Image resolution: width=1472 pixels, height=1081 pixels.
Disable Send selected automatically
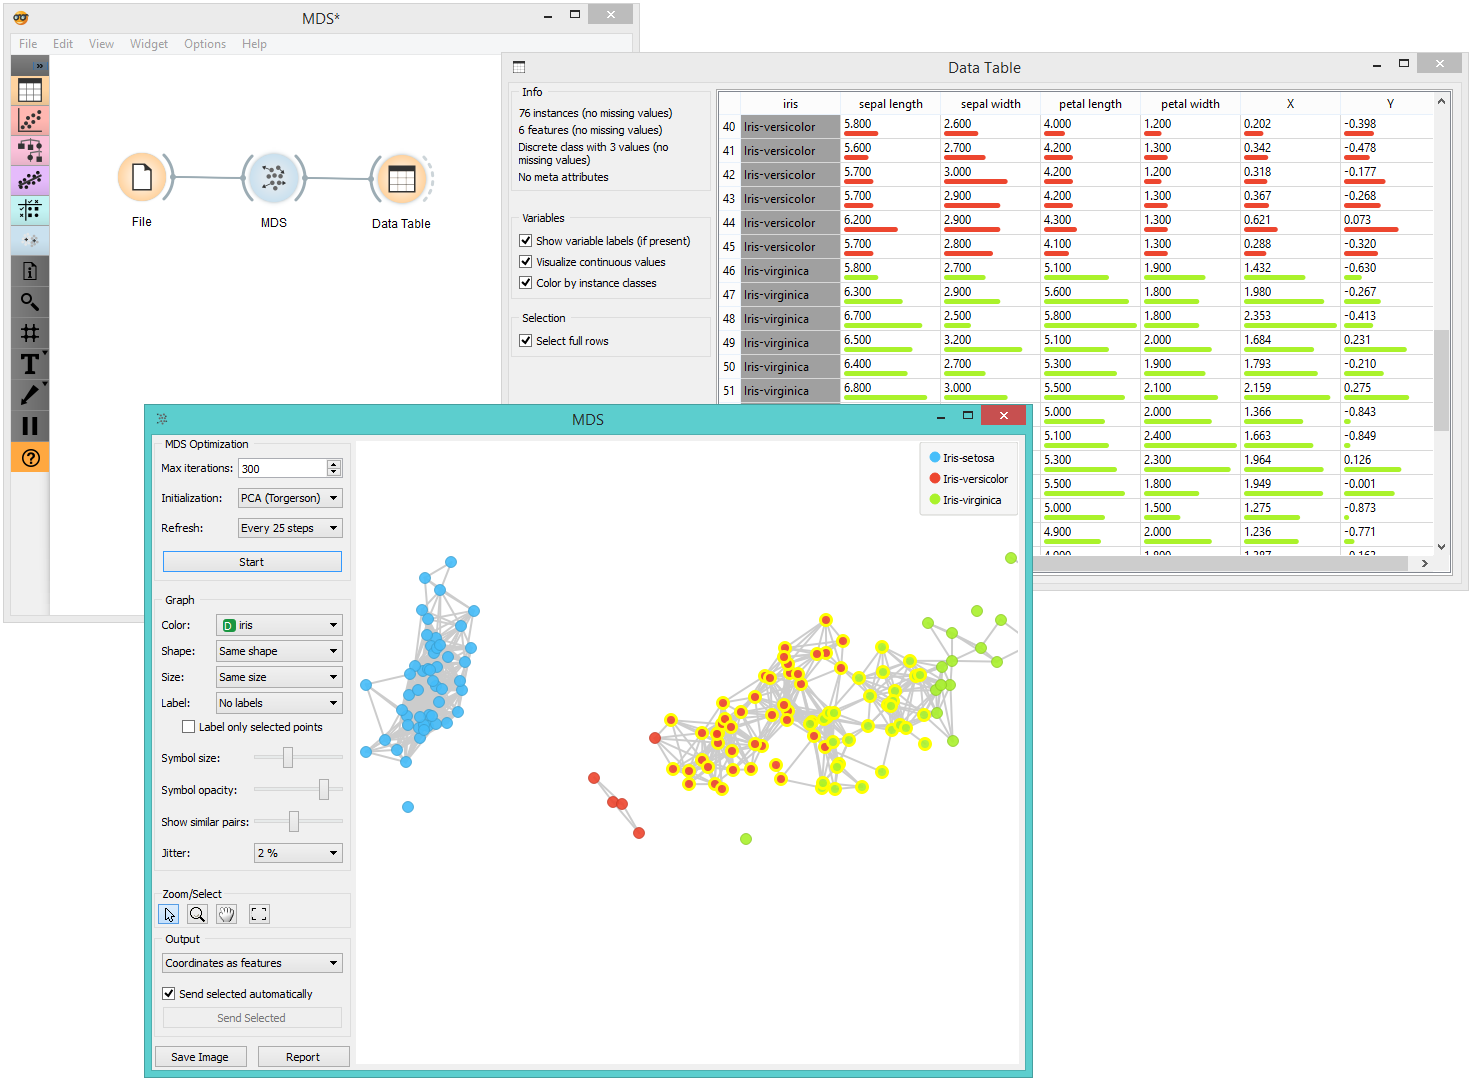click(x=169, y=993)
